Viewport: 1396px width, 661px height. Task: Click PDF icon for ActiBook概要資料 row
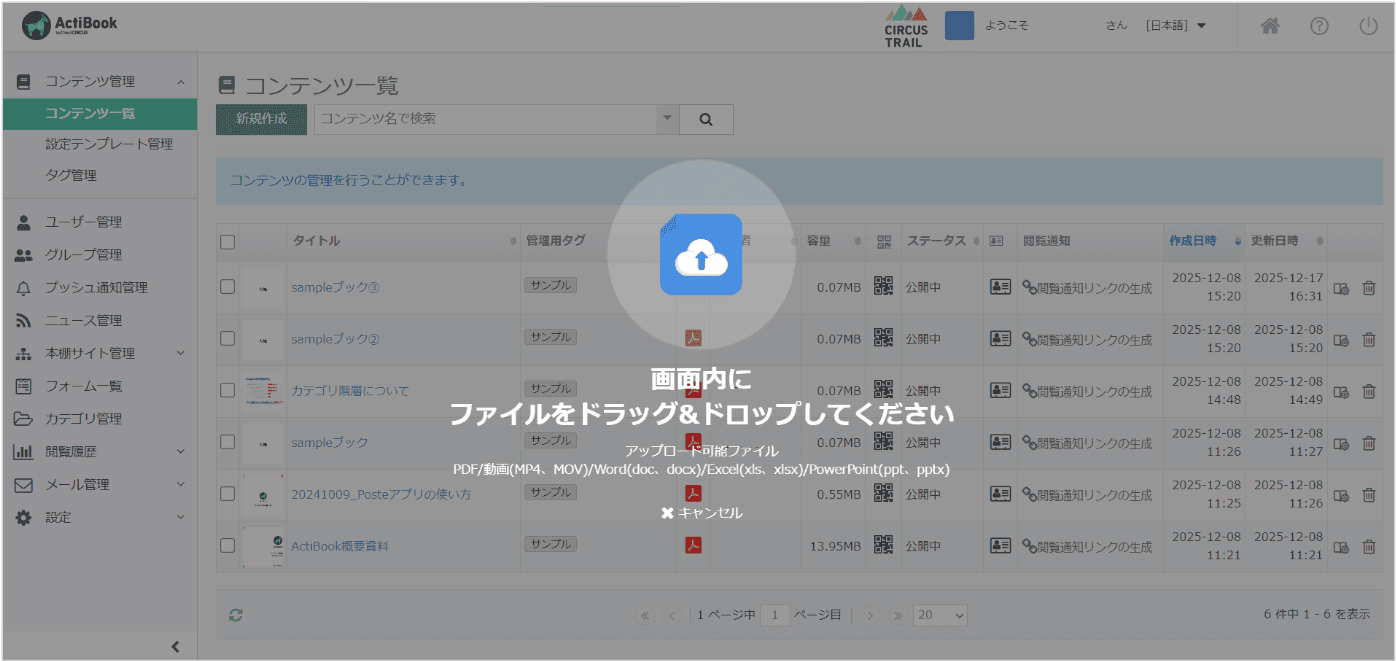[693, 545]
